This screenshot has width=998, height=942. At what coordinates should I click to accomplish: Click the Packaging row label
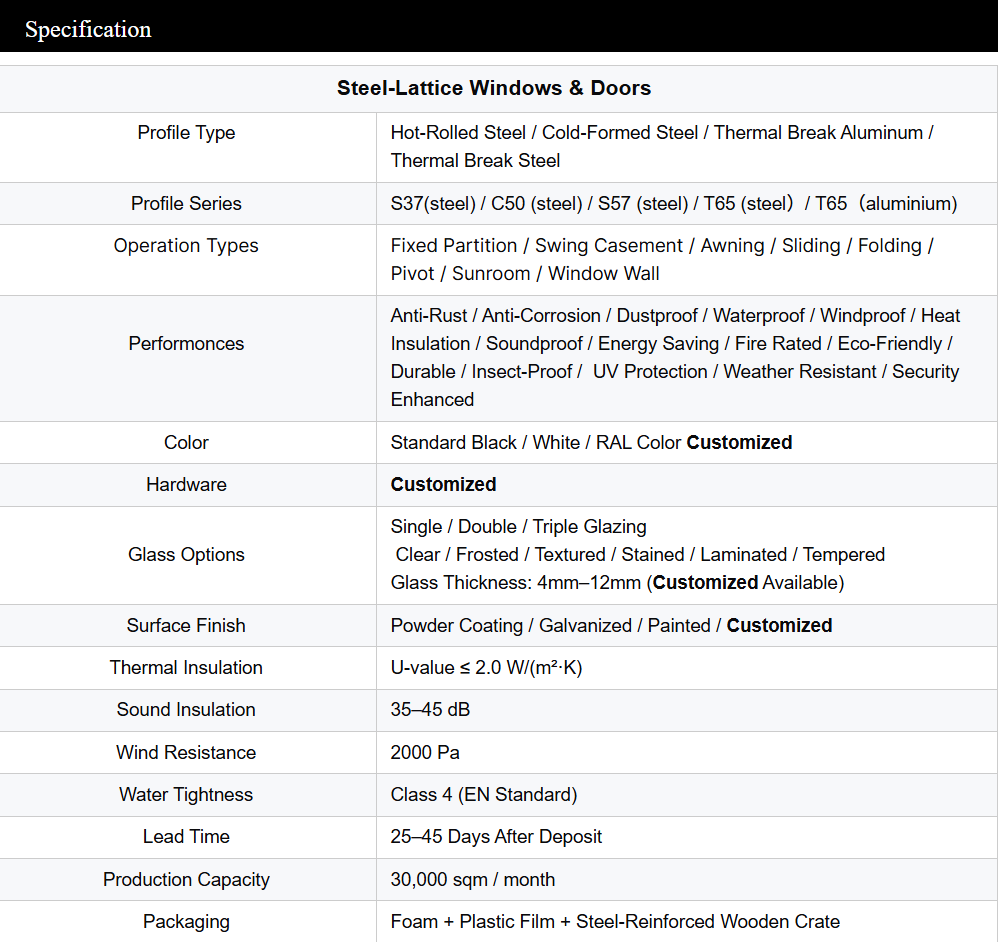(186, 922)
